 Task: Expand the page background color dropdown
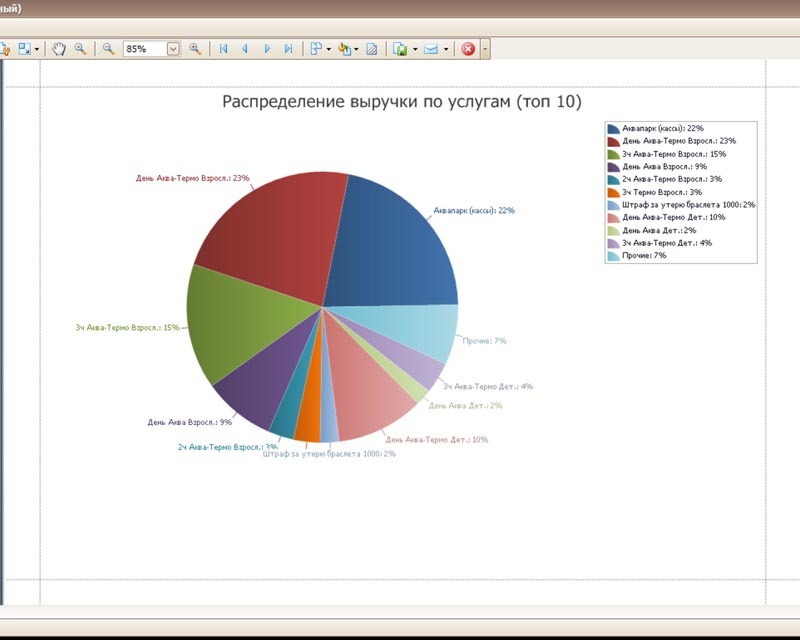click(x=356, y=48)
